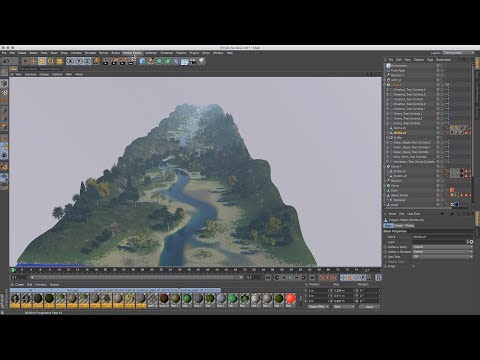Viewport: 480px width, 360px height.
Task: Open the Layout dropdown
Action: pos(458,53)
